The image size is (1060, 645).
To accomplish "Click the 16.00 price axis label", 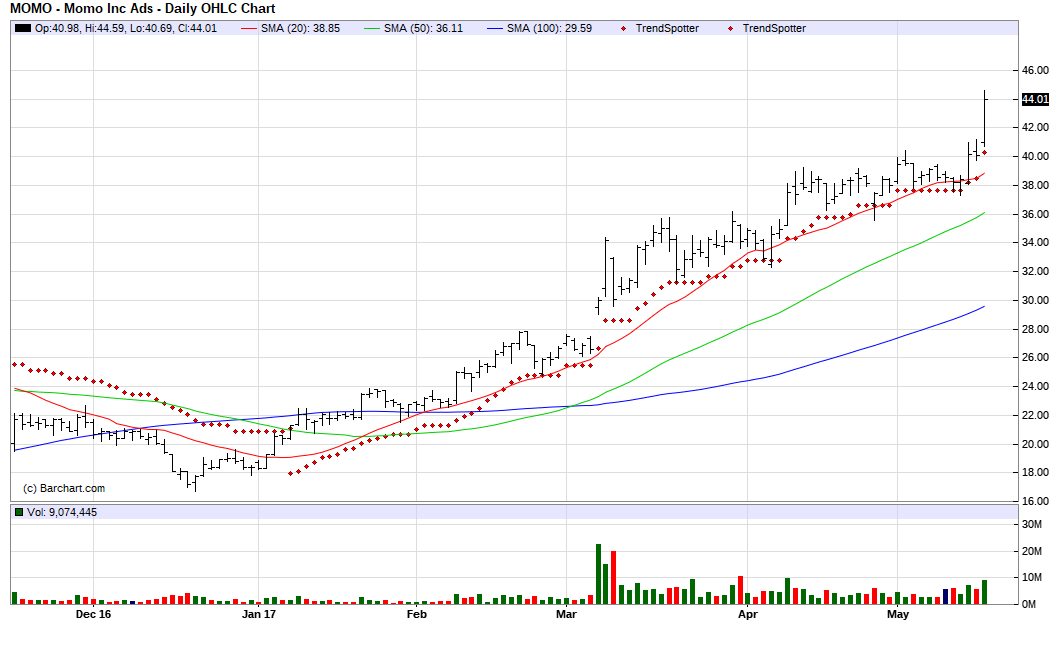I will pos(1035,502).
